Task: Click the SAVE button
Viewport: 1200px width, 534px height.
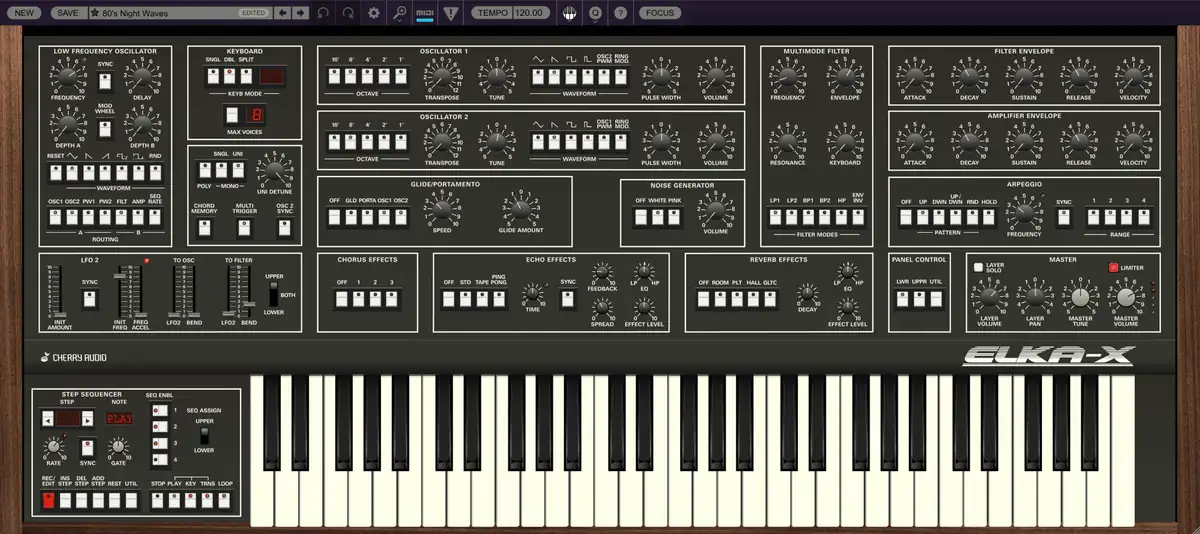Action: click(67, 13)
